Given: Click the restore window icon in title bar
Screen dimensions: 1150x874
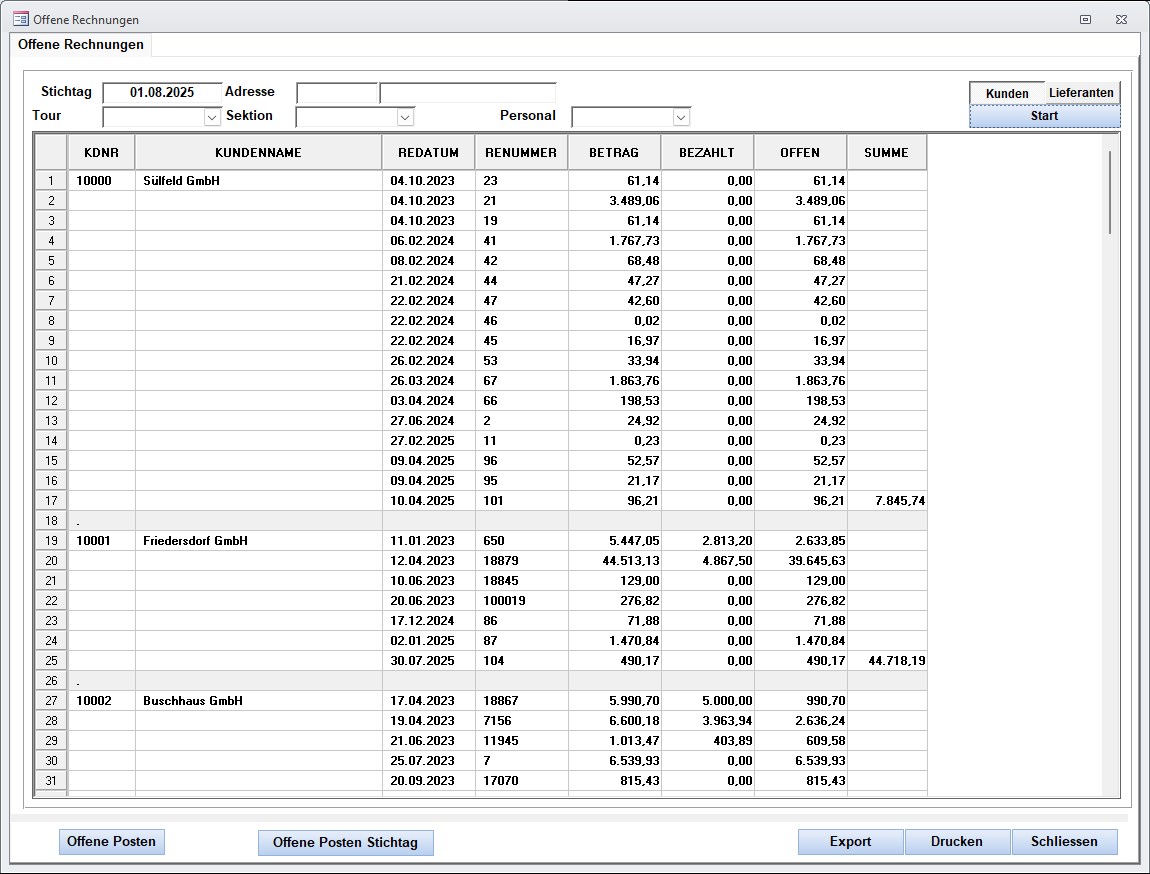Looking at the screenshot, I should tap(1085, 19).
